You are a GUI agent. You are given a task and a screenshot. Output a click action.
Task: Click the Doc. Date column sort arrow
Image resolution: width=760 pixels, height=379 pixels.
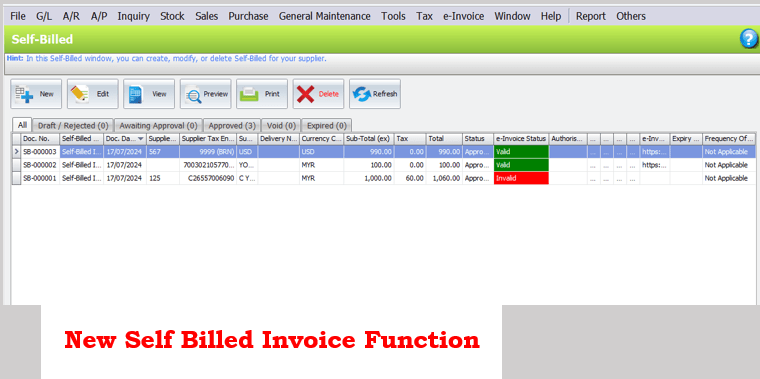(141, 139)
